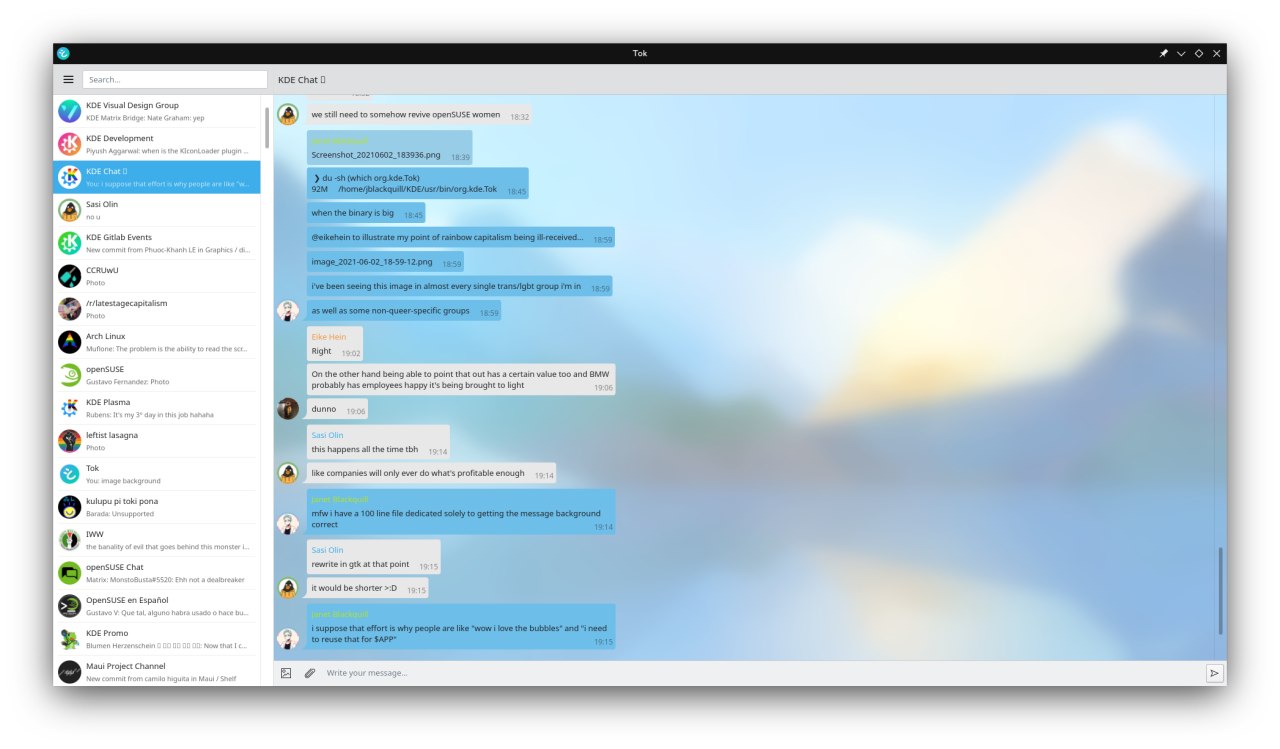Open Sasi Olin chat in the chat list
Image resolution: width=1280 pixels, height=749 pixels.
(156, 210)
